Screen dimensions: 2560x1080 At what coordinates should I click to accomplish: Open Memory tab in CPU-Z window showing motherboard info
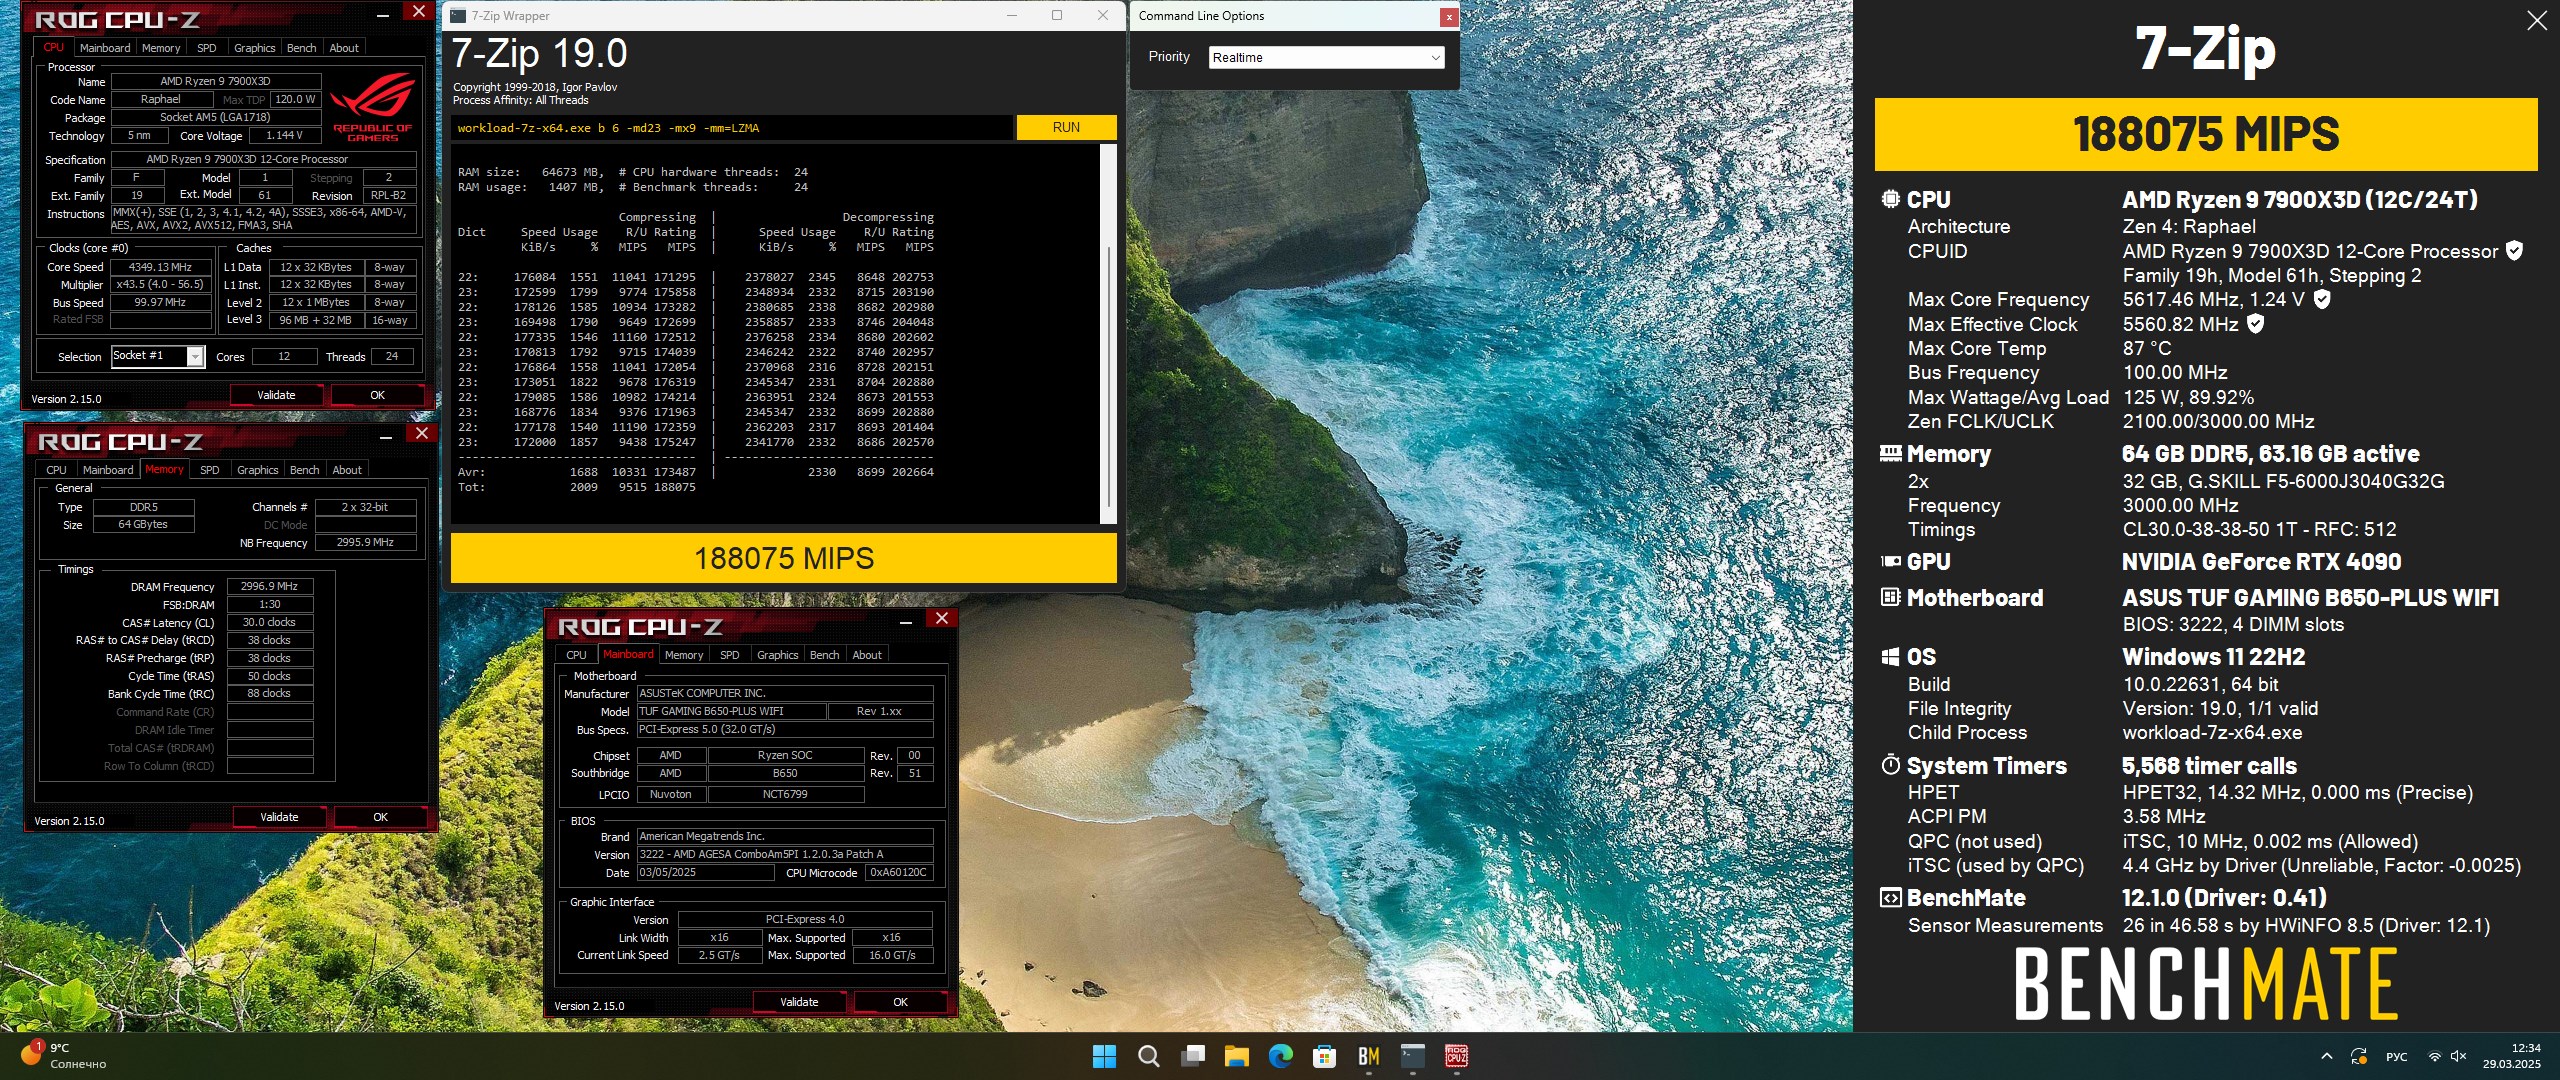pyautogui.click(x=684, y=655)
